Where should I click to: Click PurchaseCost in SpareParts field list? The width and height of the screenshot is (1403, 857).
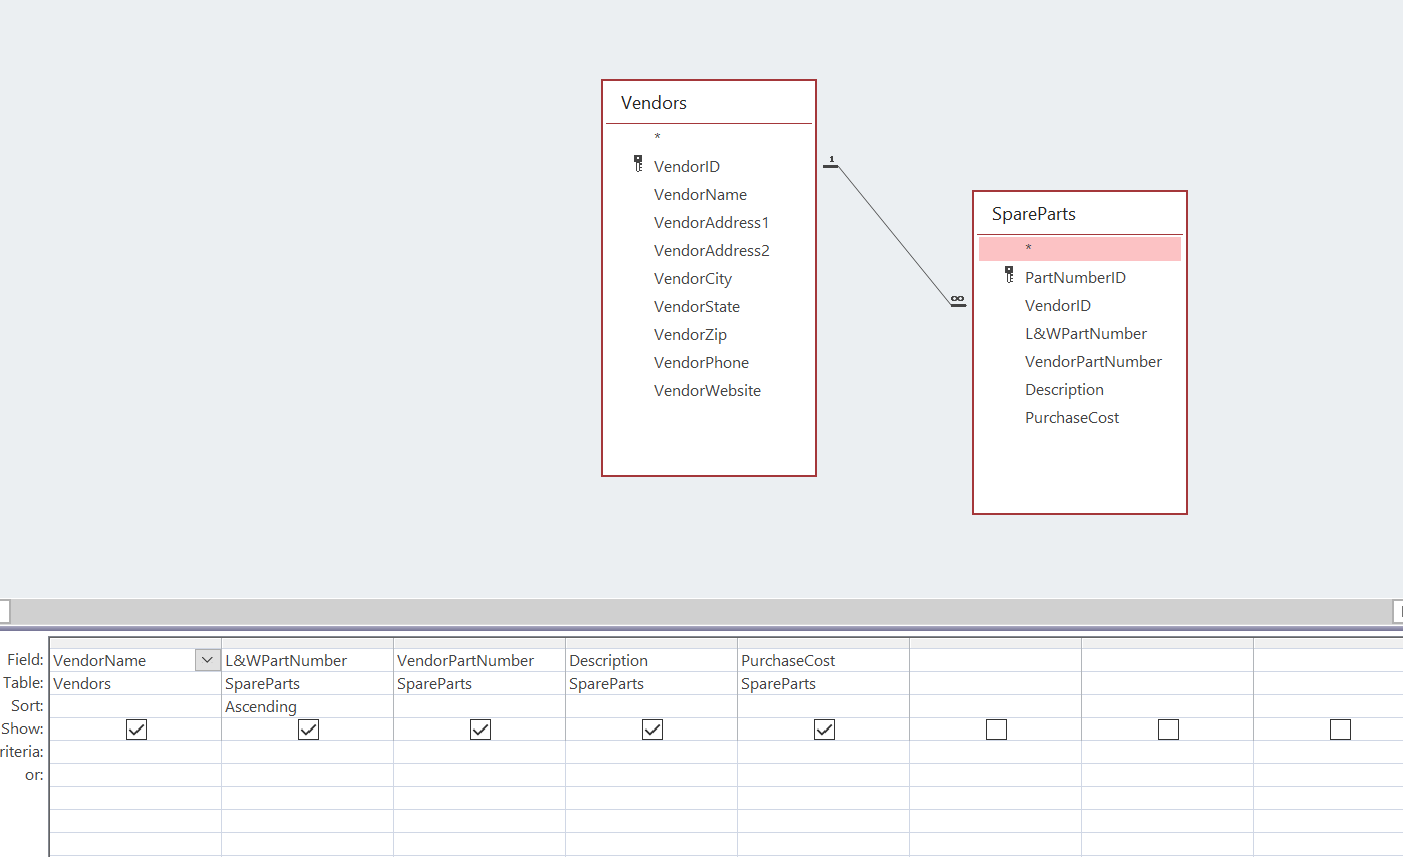pos(1072,418)
